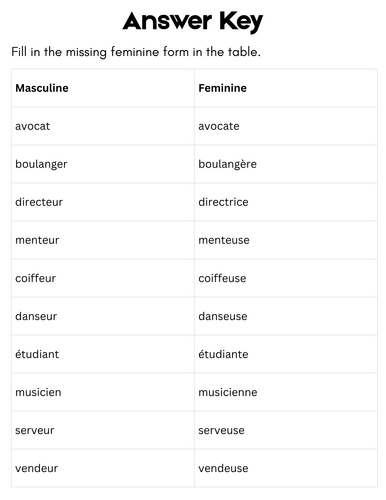This screenshot has width=386, height=500.
Task: Click the coiffeur cell
Action: coord(103,278)
